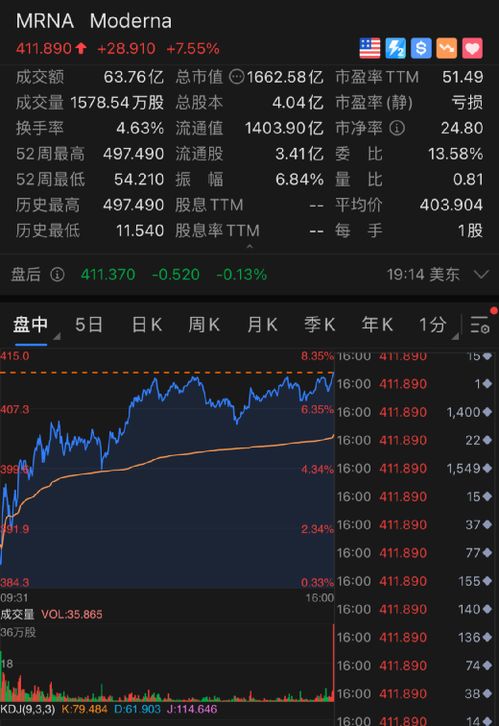Open the 1分 interval dropdown triangle

(x=455, y=336)
